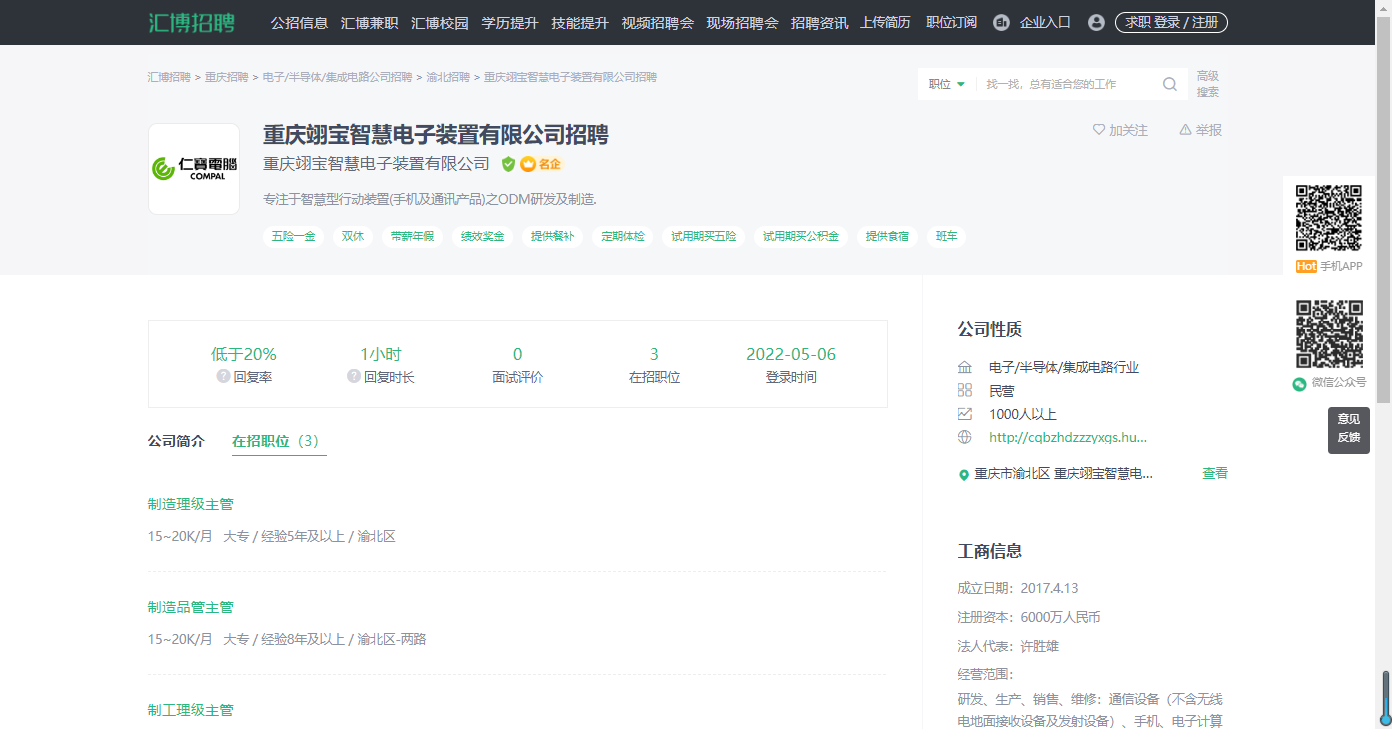Image resolution: width=1392 pixels, height=729 pixels.
Task: Click the search magnifier icon
Action: point(1170,84)
